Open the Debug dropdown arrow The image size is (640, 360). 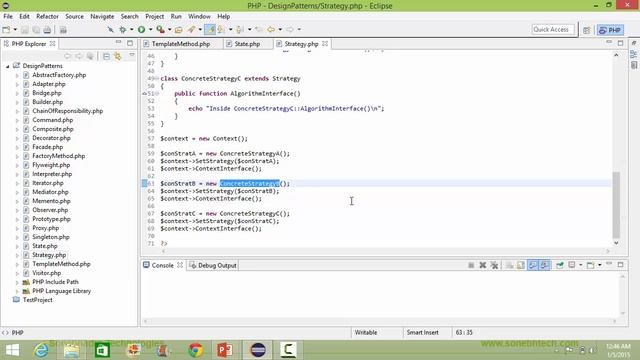tap(131, 29)
